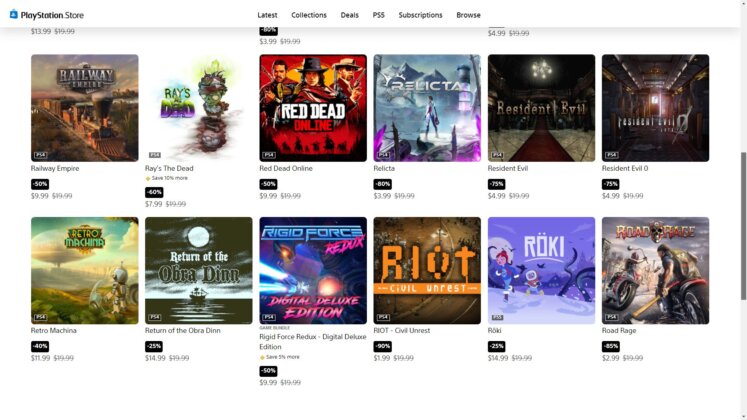
Task: Go to the Collections tab
Action: click(x=309, y=15)
